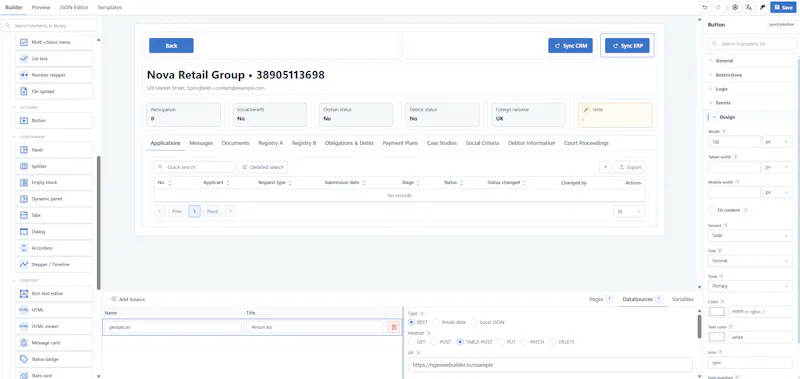This screenshot has width=800, height=379.
Task: Open the Size dropdown showing Normal
Action: [x=750, y=261]
